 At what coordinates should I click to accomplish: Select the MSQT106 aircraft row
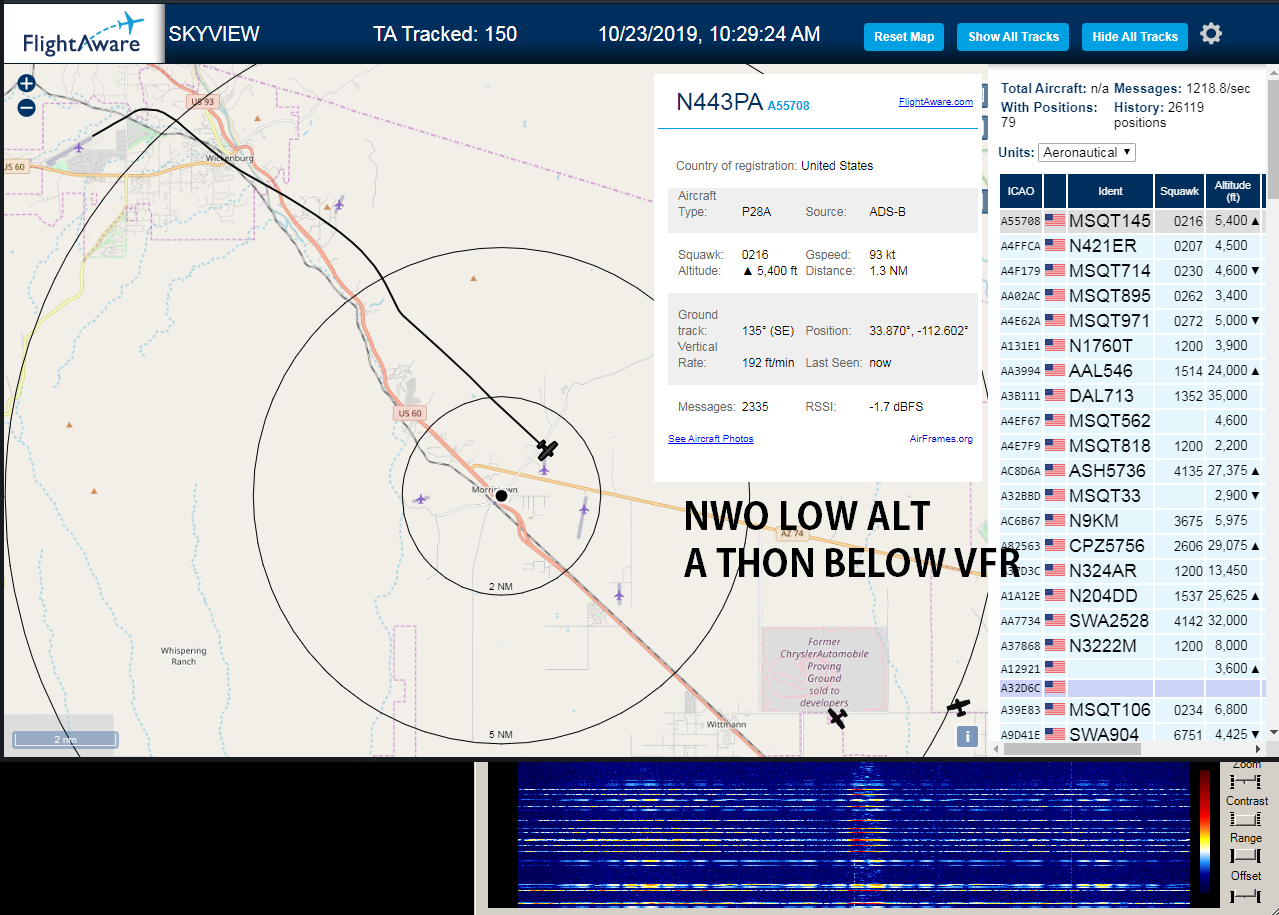(x=1132, y=709)
